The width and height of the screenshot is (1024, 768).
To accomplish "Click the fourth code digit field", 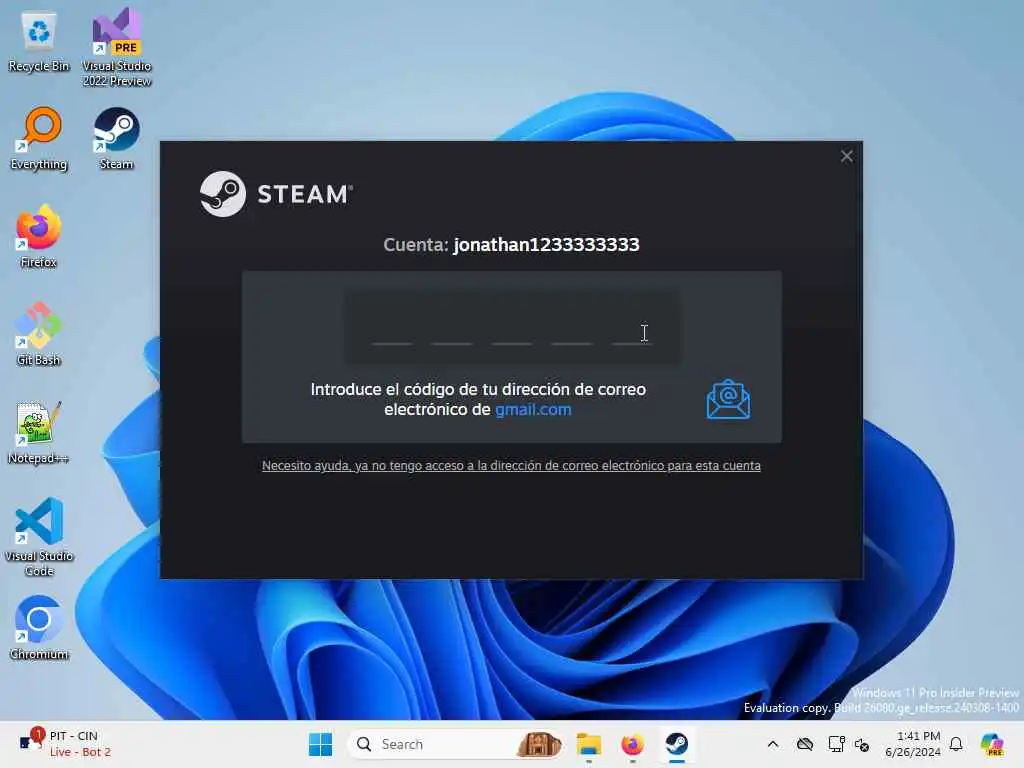I will [572, 328].
